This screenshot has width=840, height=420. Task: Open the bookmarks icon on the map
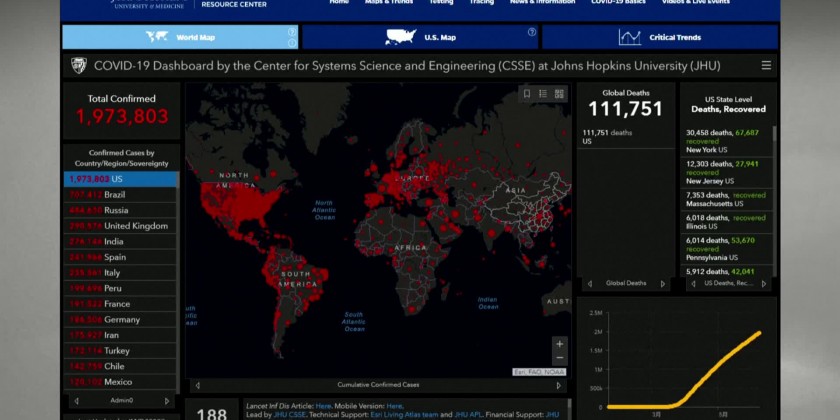click(x=527, y=94)
